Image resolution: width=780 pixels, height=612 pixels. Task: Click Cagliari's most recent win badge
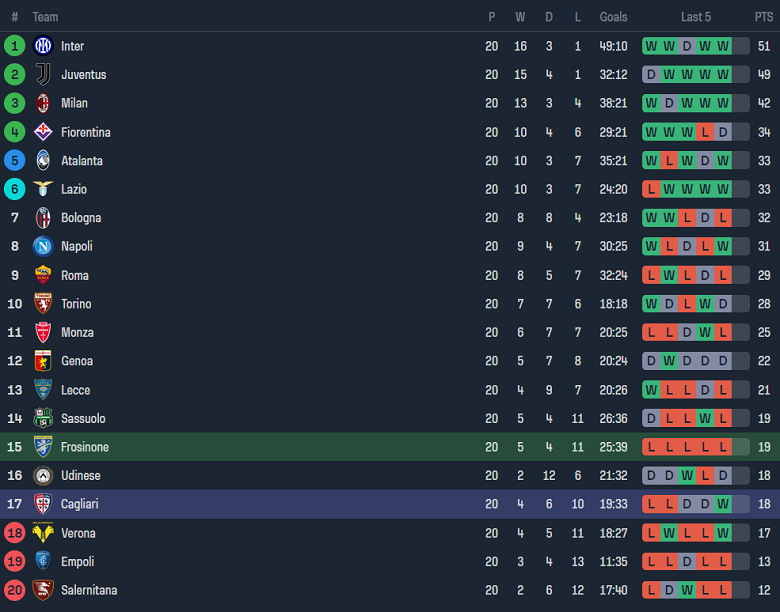(723, 504)
